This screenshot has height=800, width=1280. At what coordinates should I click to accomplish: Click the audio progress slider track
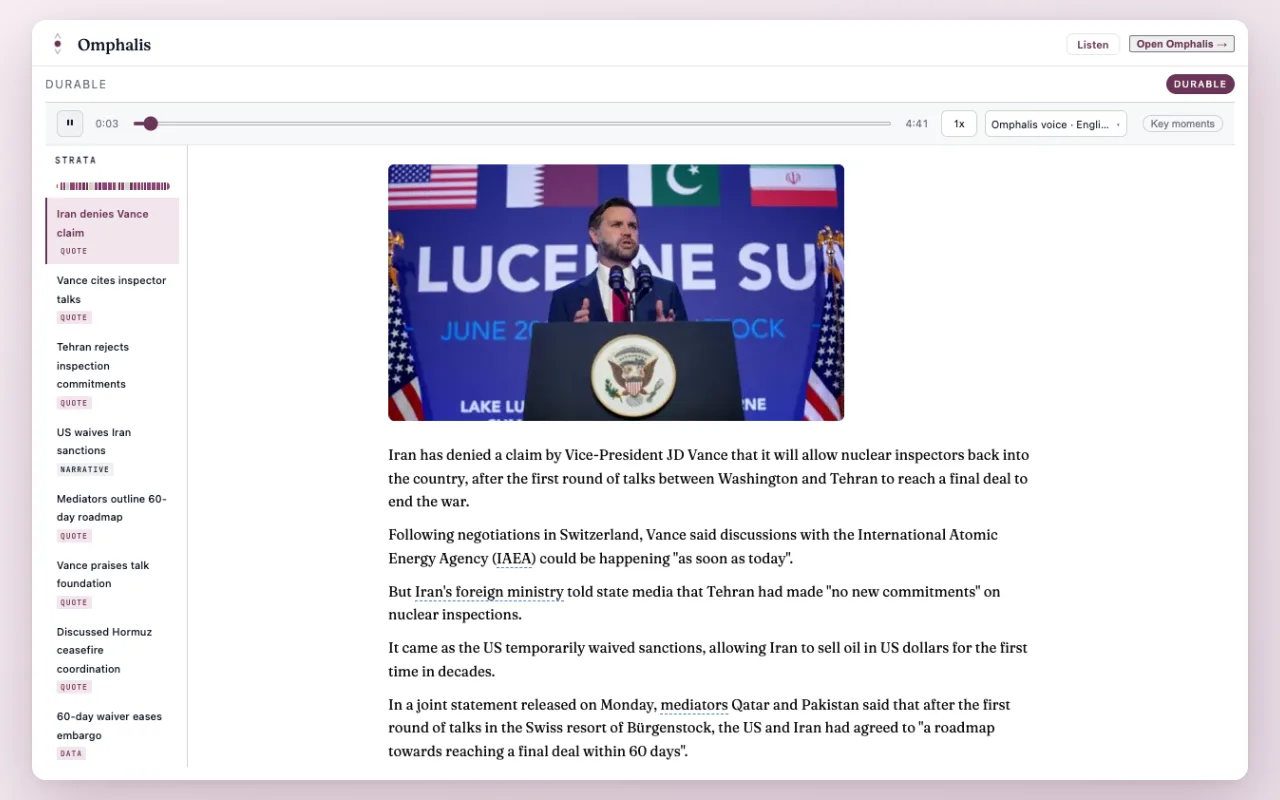tap(512, 124)
